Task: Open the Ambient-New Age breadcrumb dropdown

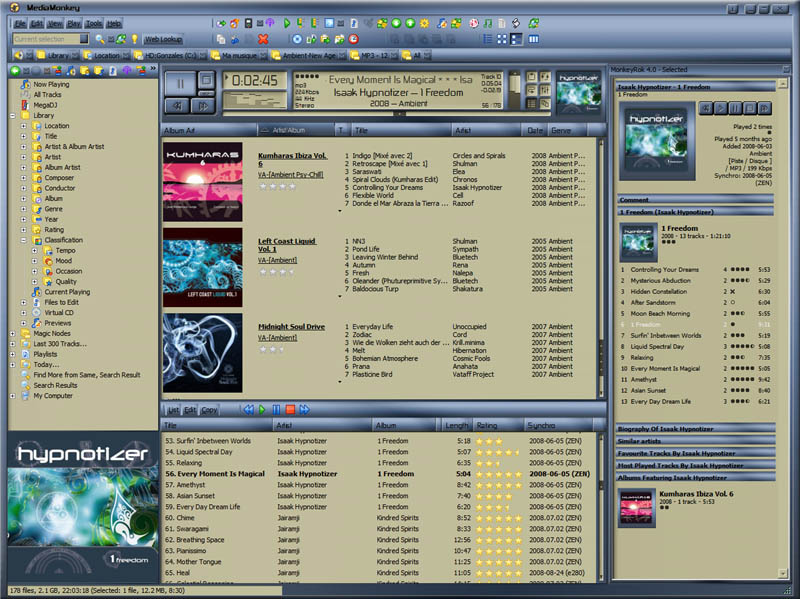Action: [342, 55]
